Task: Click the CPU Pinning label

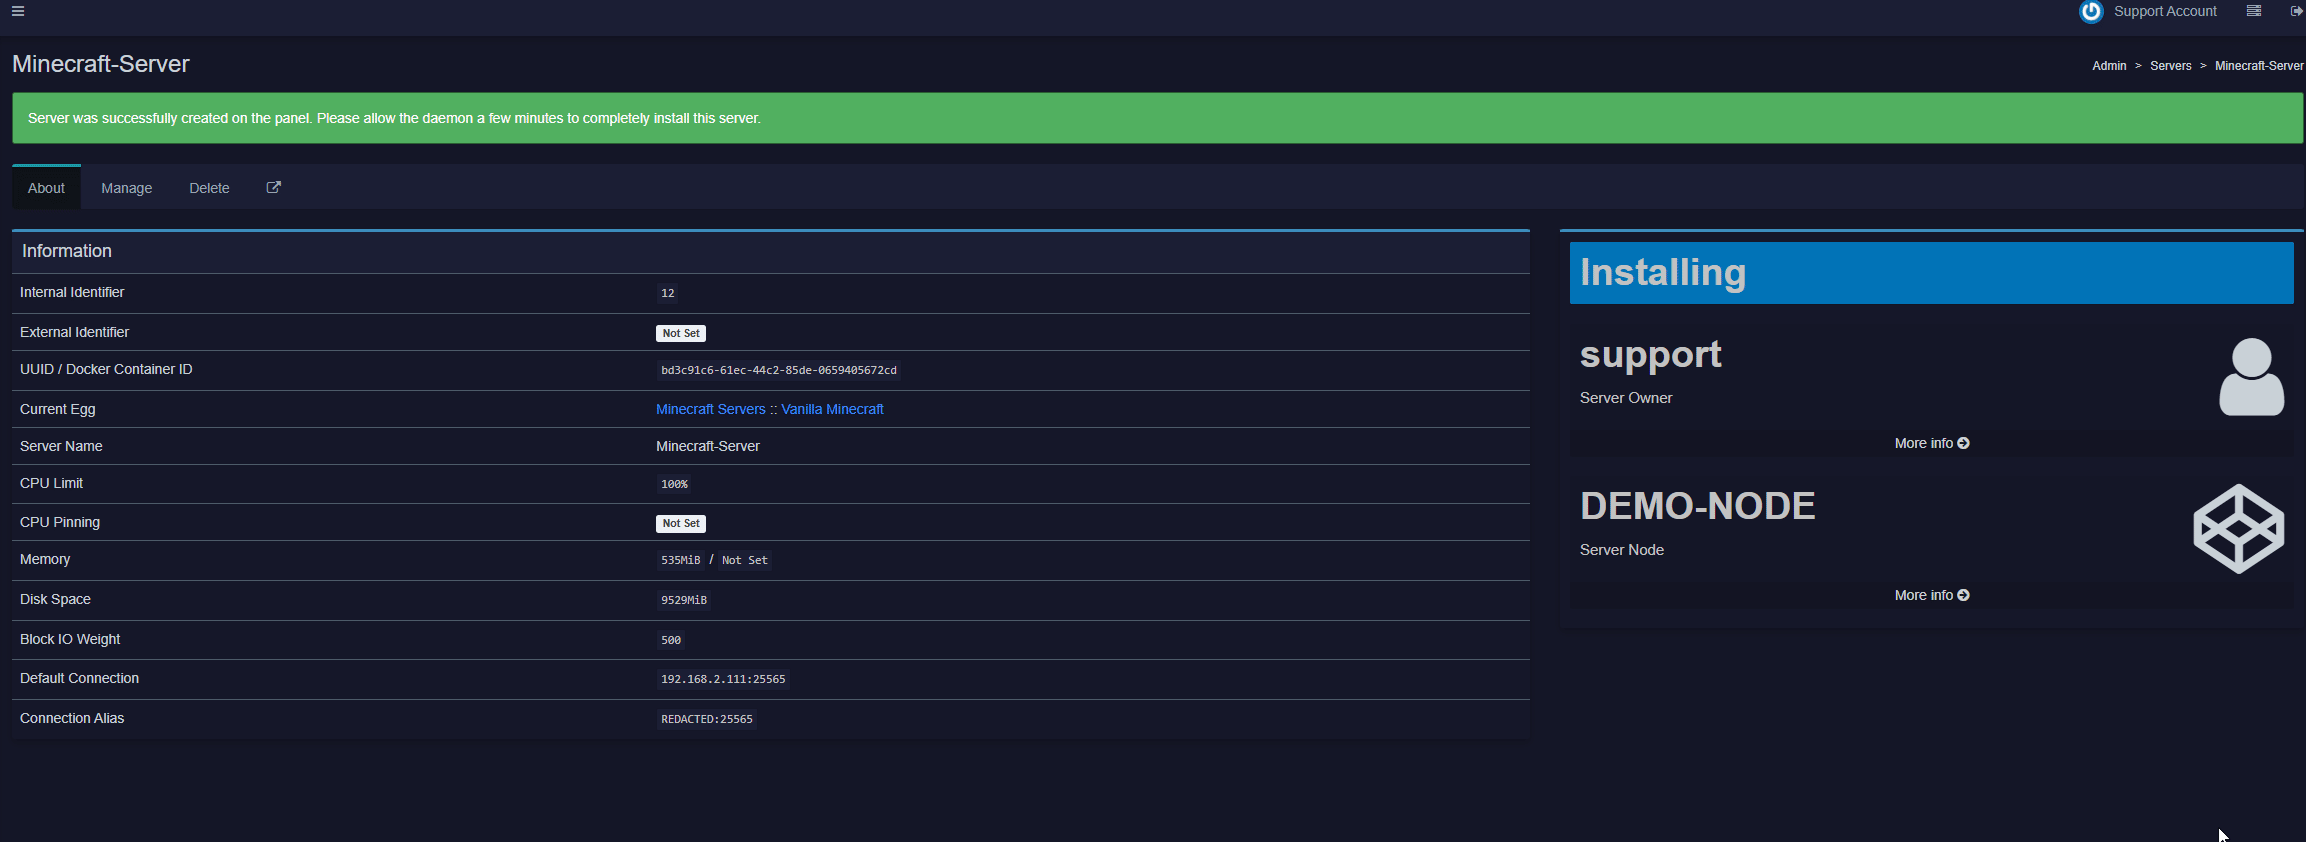Action: [60, 522]
